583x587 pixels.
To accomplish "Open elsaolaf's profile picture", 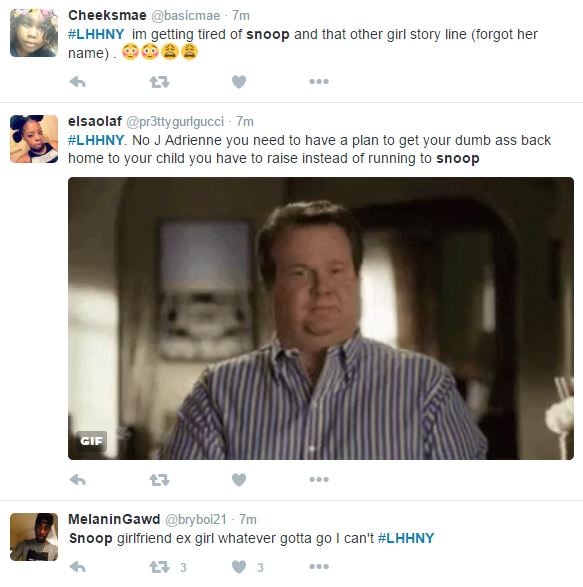I will coord(34,139).
